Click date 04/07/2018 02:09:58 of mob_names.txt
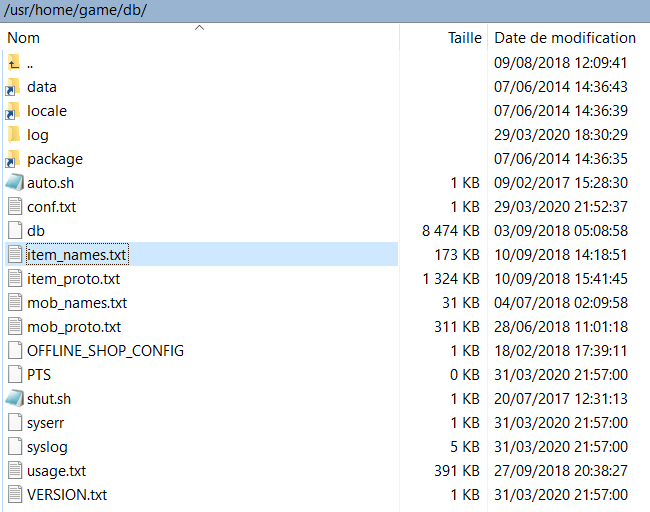Viewport: 650px width, 512px height. click(561, 303)
